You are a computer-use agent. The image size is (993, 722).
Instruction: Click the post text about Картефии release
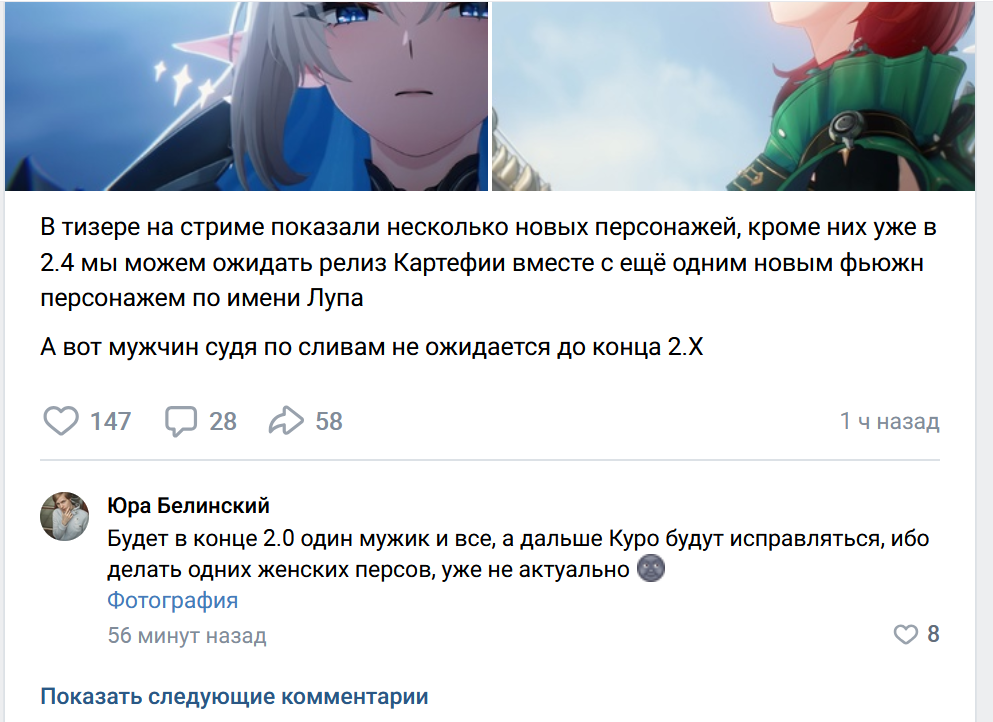click(488, 262)
